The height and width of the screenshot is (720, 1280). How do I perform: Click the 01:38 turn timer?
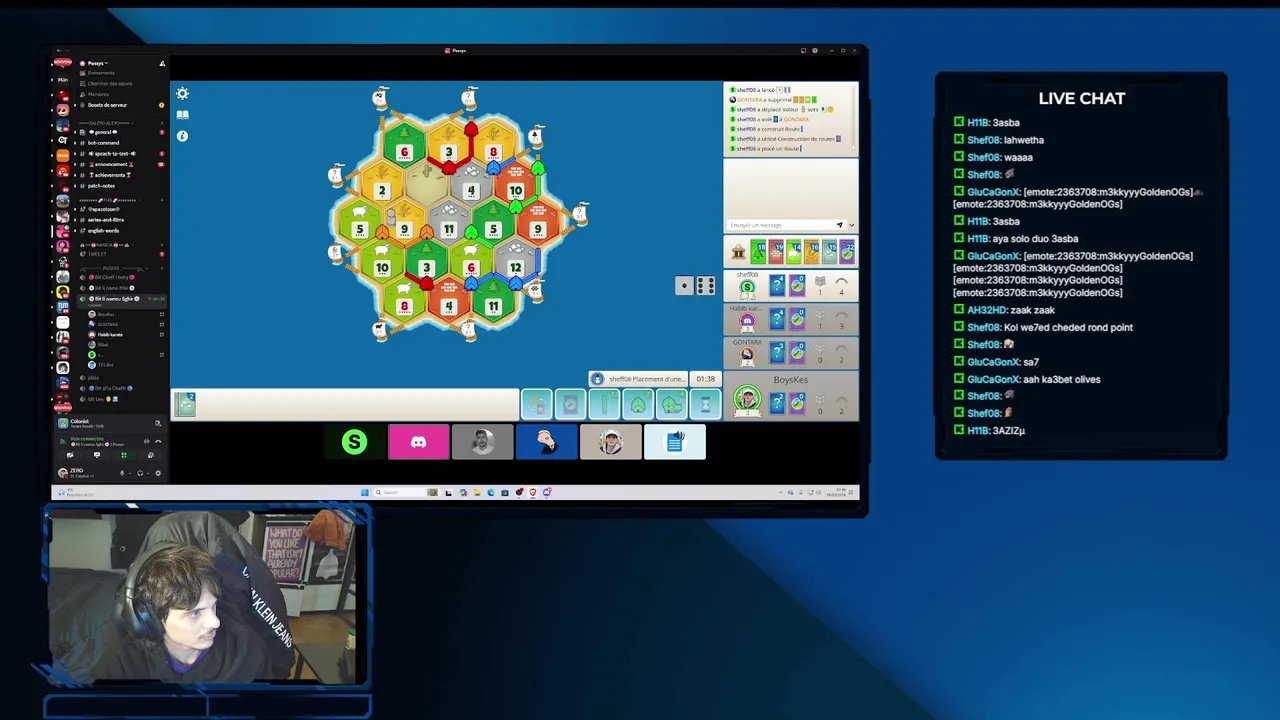pos(706,379)
